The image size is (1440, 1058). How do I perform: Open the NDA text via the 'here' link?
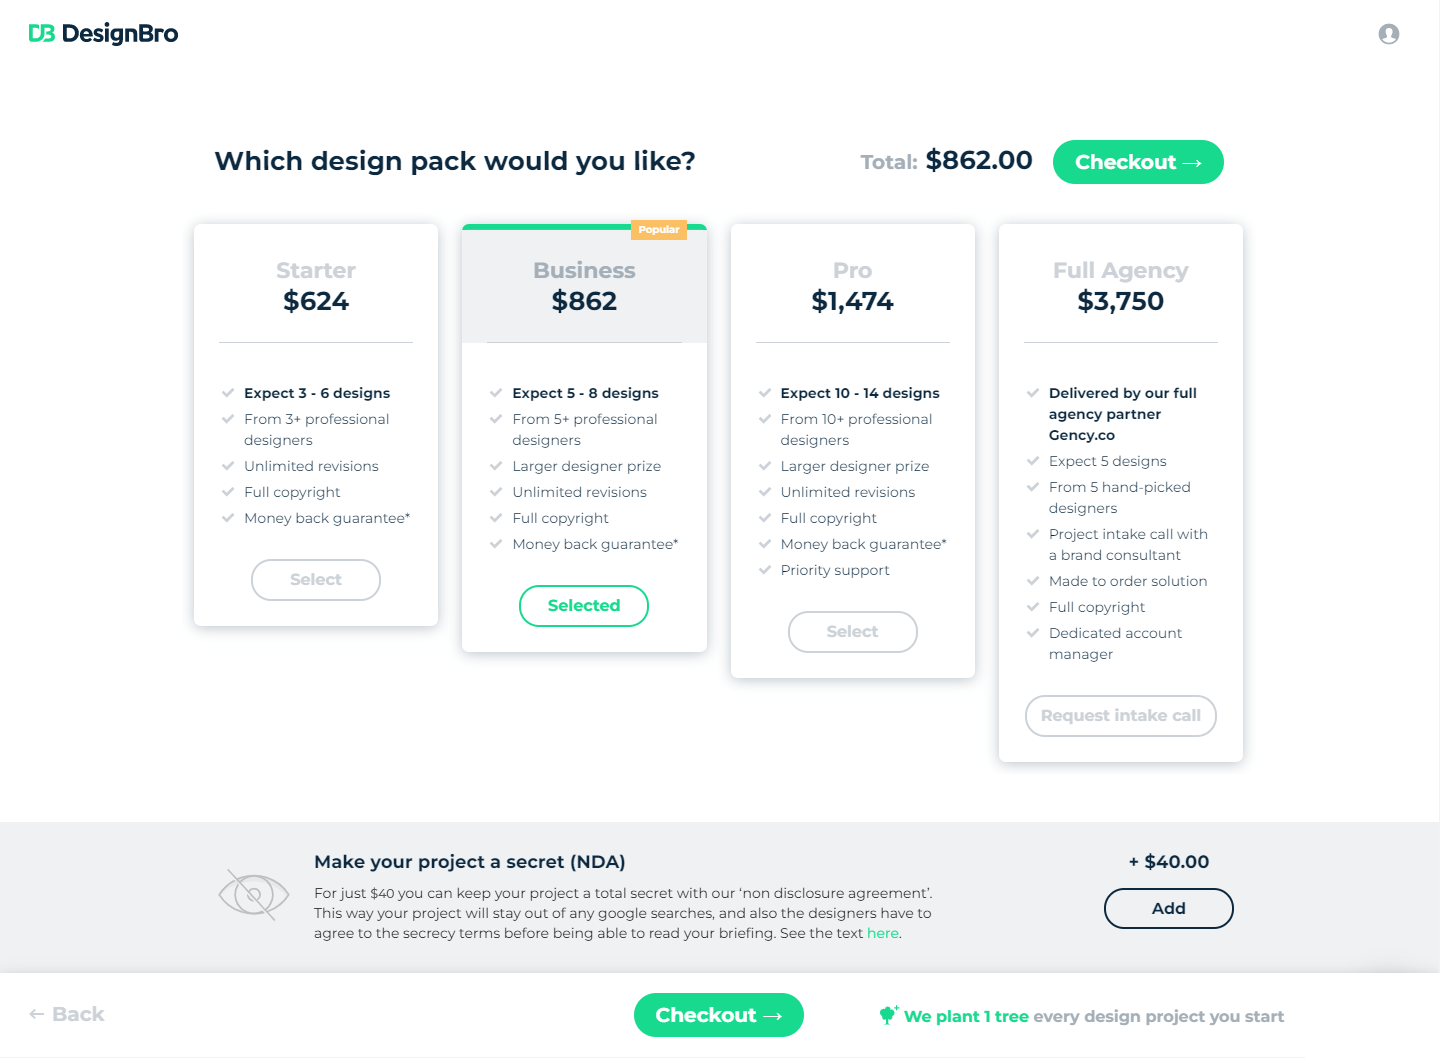883,933
